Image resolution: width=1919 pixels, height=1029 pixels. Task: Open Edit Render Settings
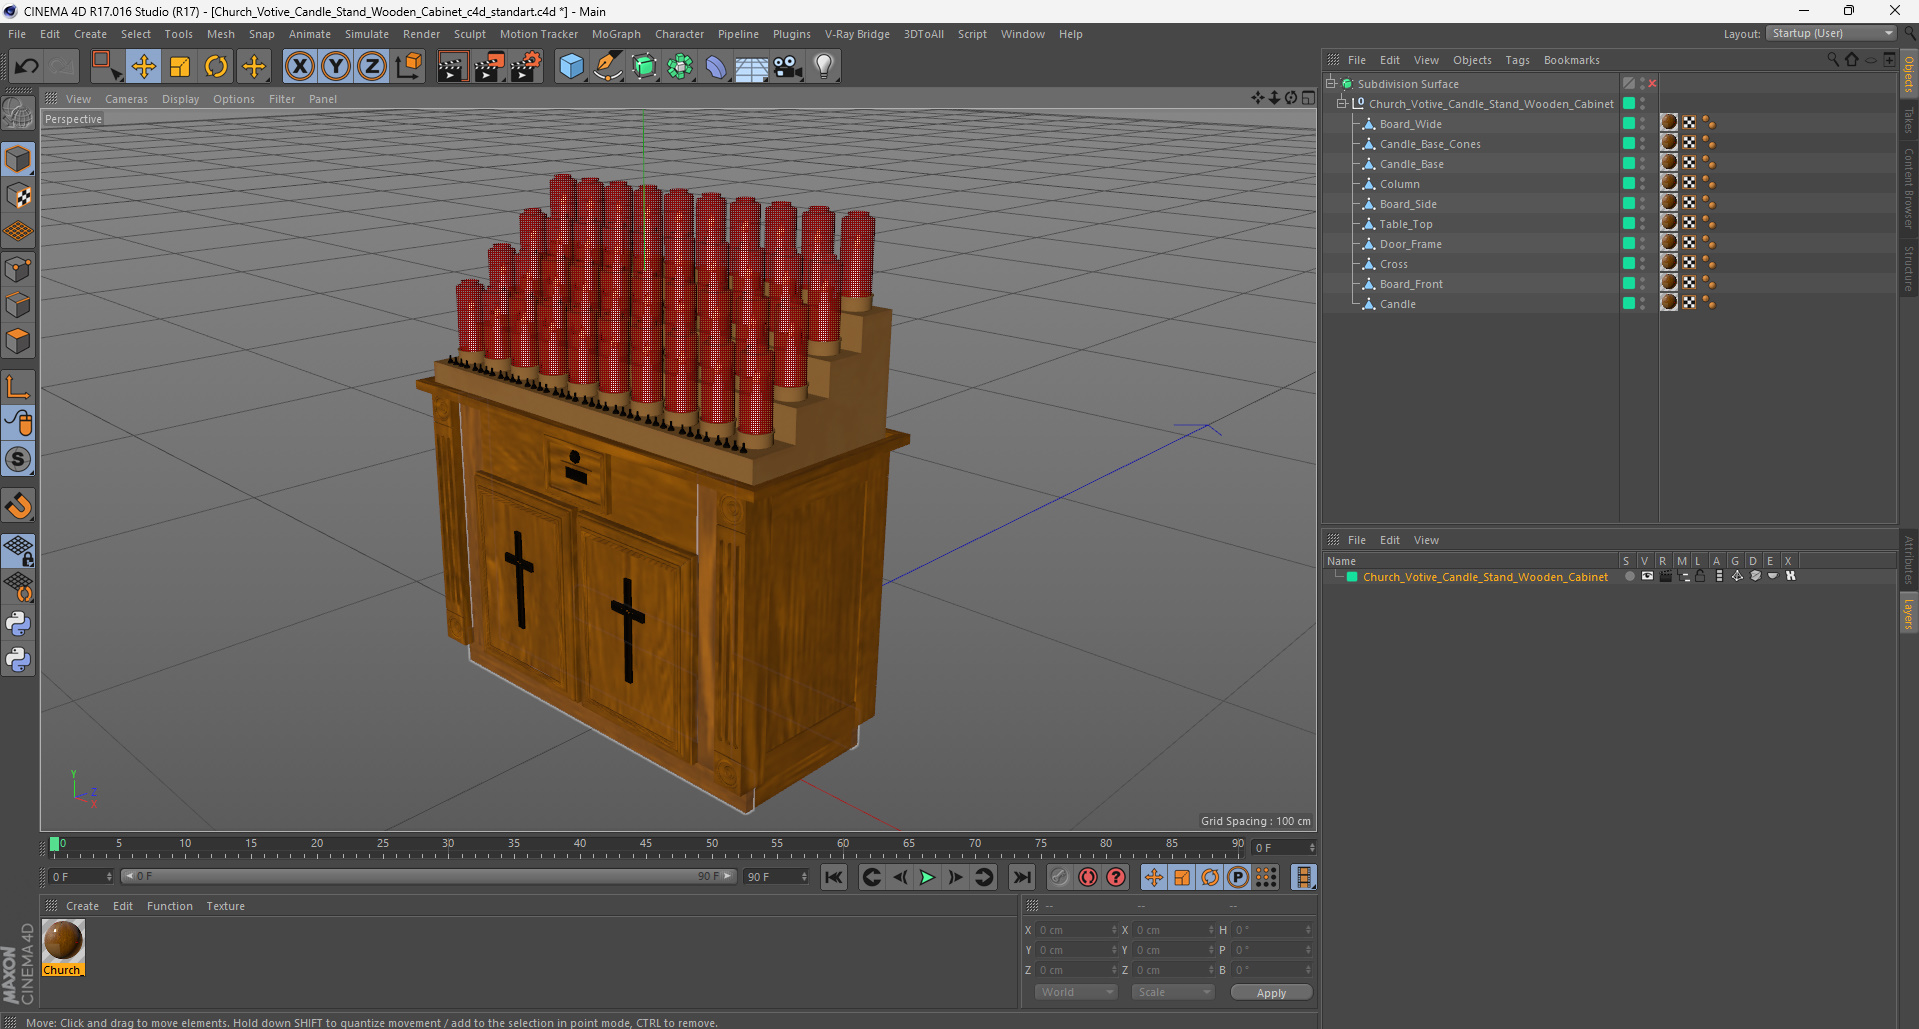pos(525,66)
